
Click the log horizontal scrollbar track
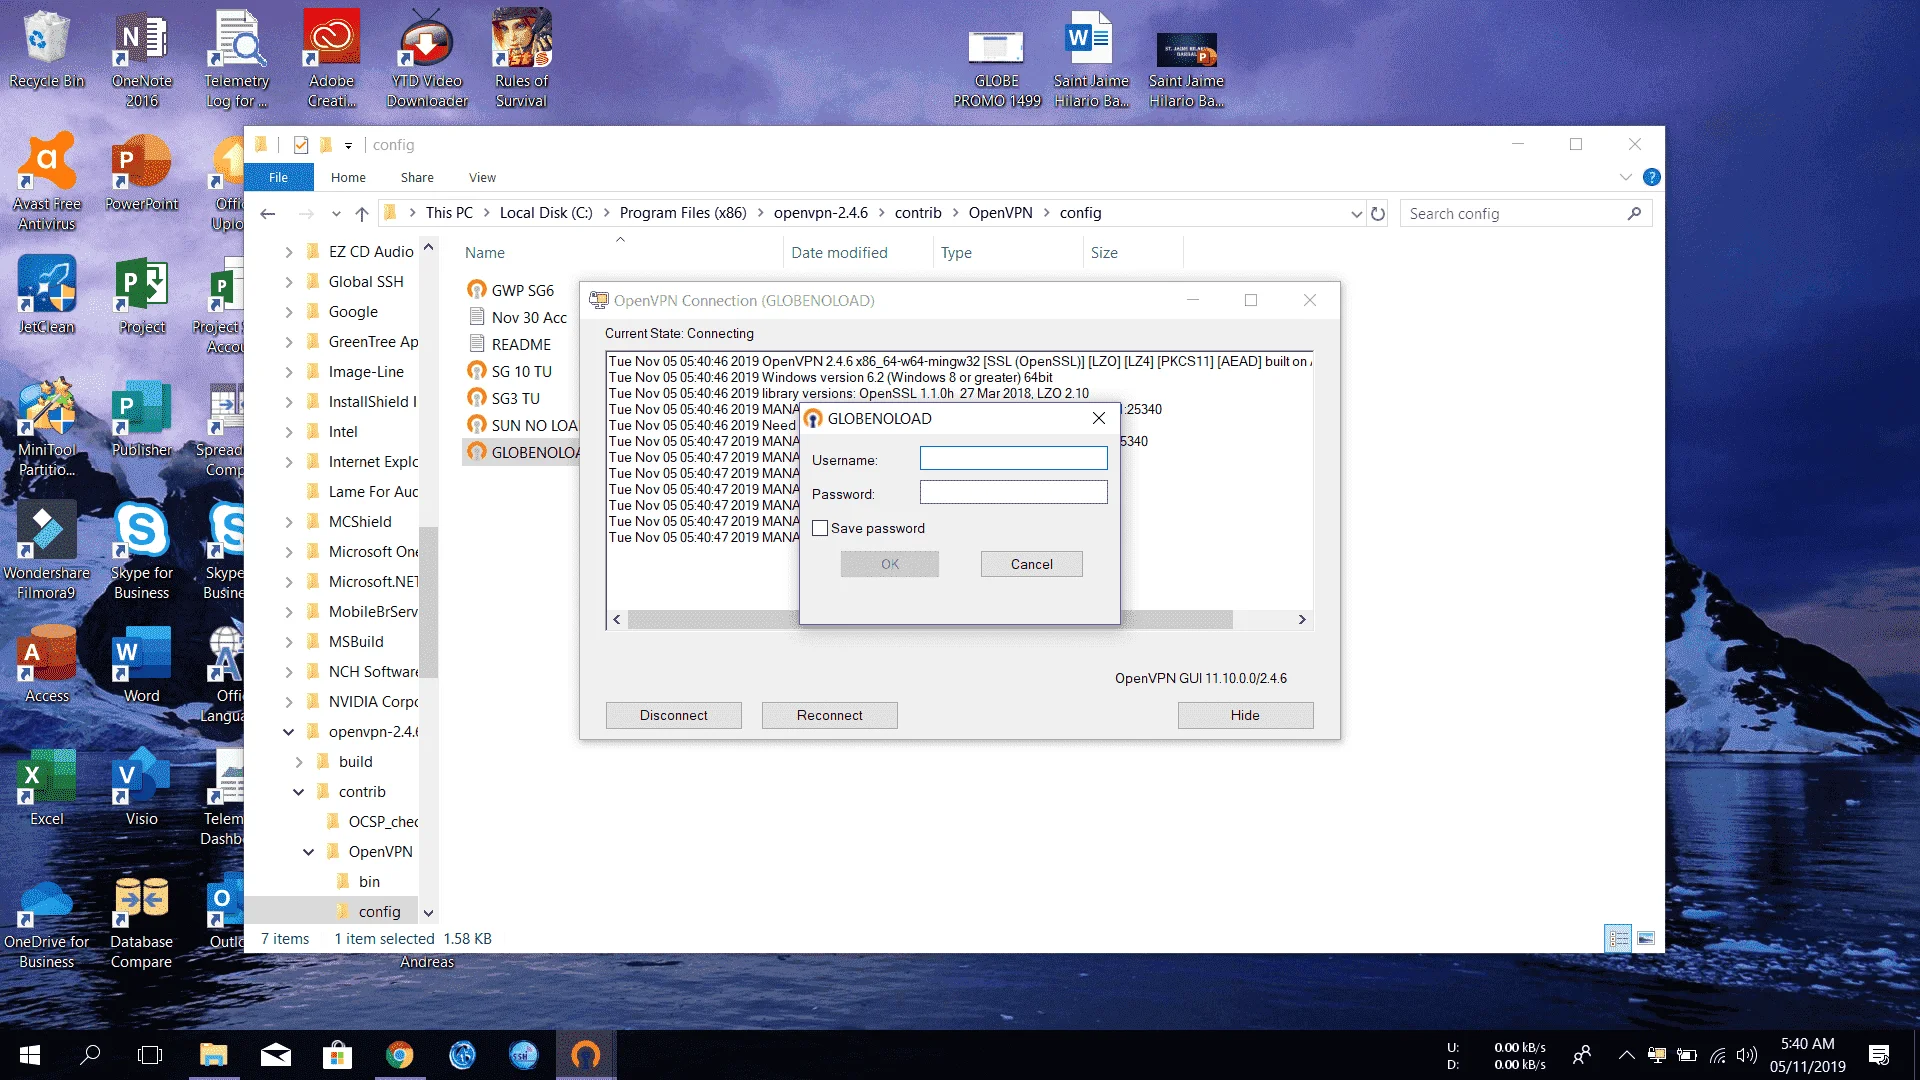click(1266, 620)
